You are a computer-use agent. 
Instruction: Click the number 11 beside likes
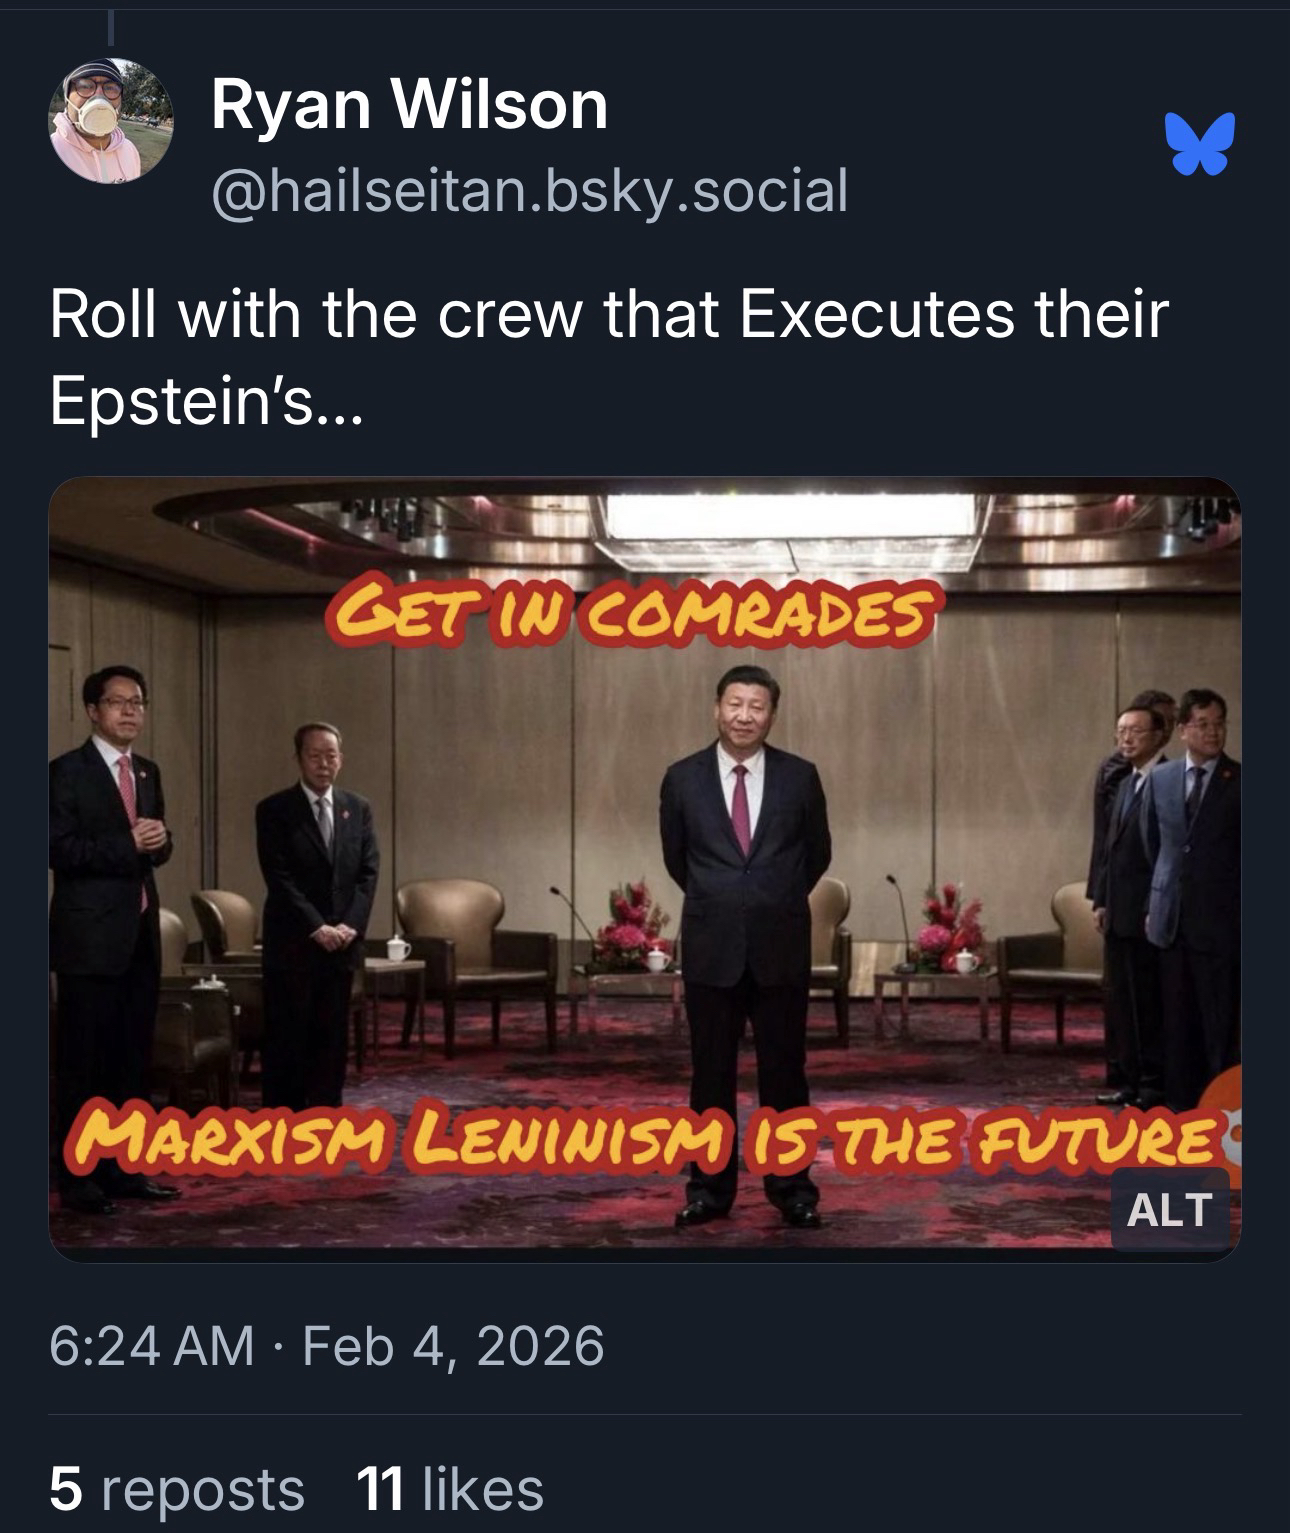(x=380, y=1488)
